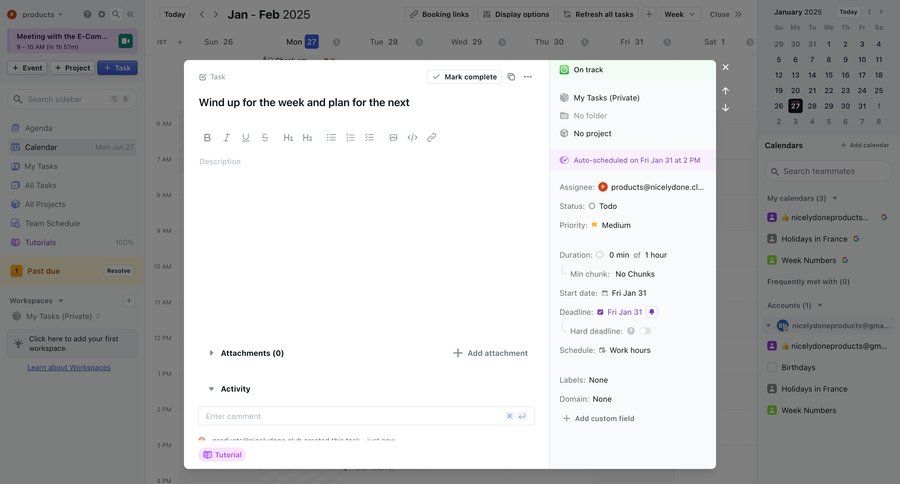Click Enter comment field
The height and width of the screenshot is (484, 900).
(366, 416)
